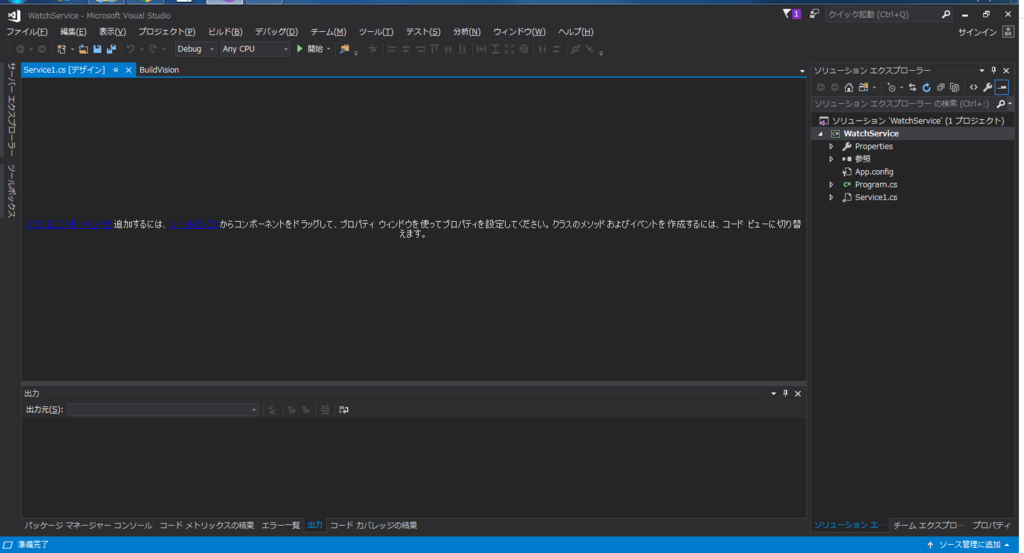Viewport: 1024px width, 553px height.
Task: Click the Undo arrow icon
Action: point(131,49)
